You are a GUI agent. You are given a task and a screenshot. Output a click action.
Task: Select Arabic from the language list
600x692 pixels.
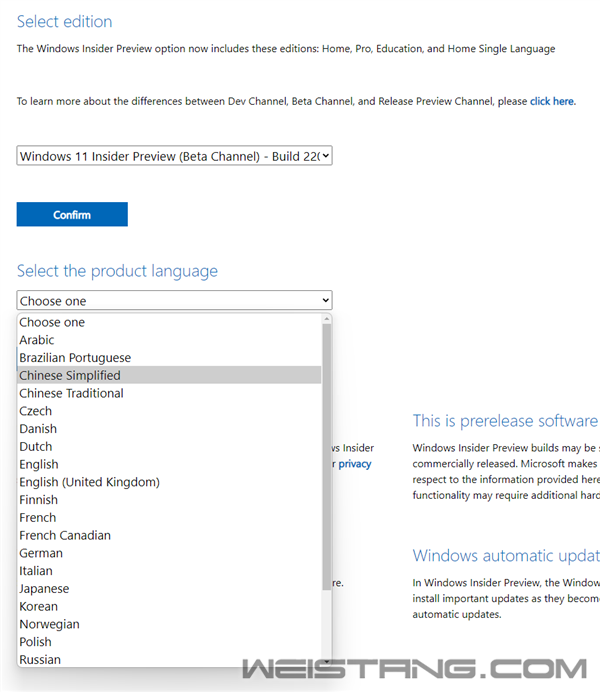coord(170,340)
